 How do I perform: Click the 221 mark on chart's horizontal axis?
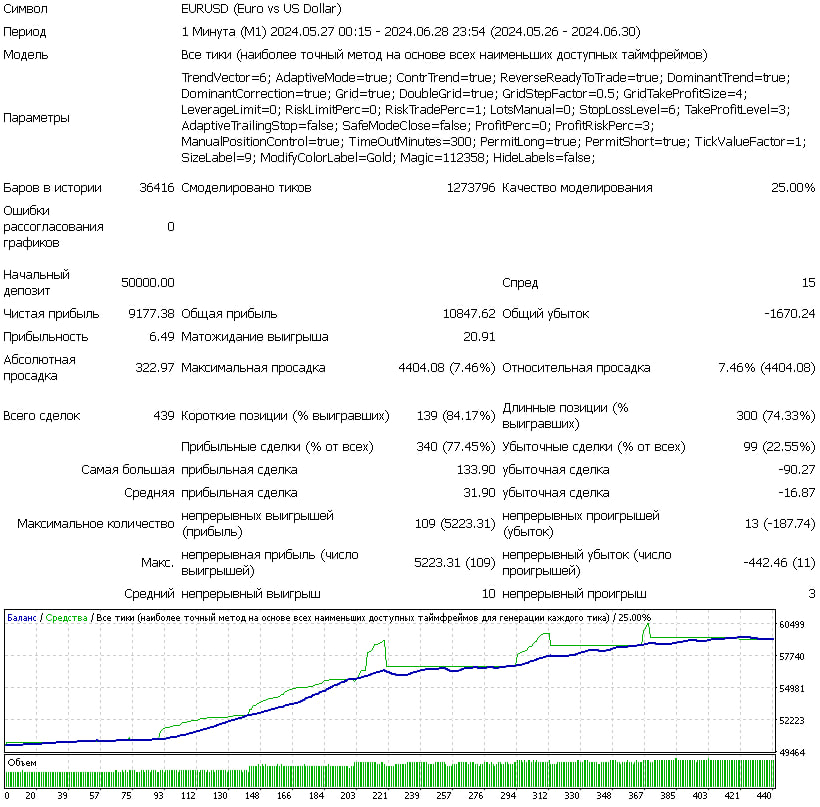pos(379,796)
